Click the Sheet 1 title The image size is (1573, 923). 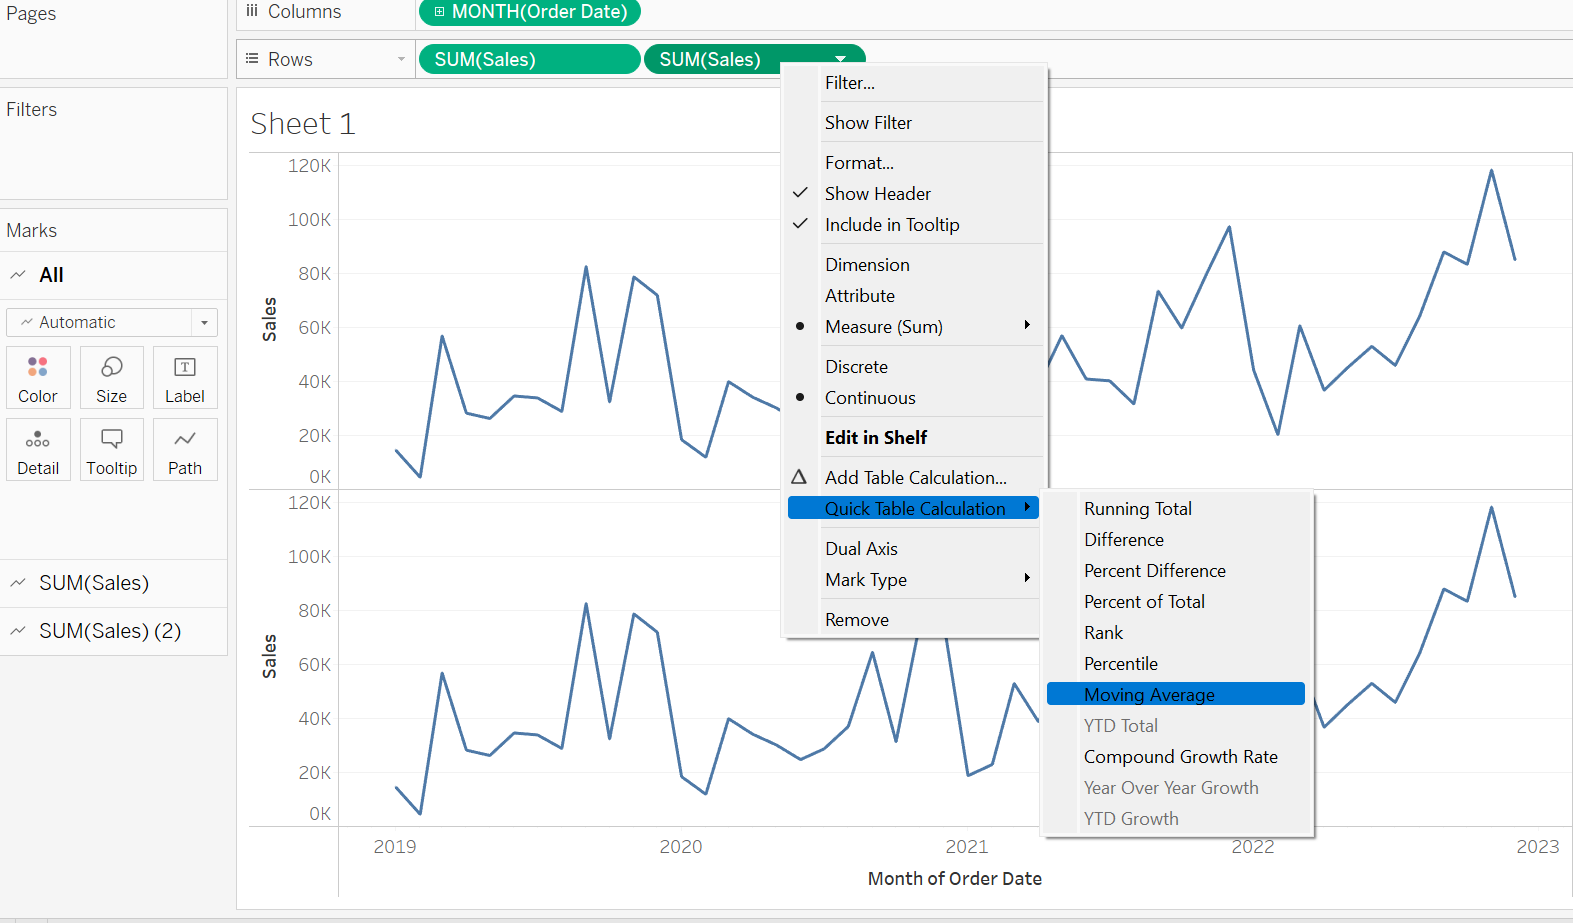(x=303, y=124)
